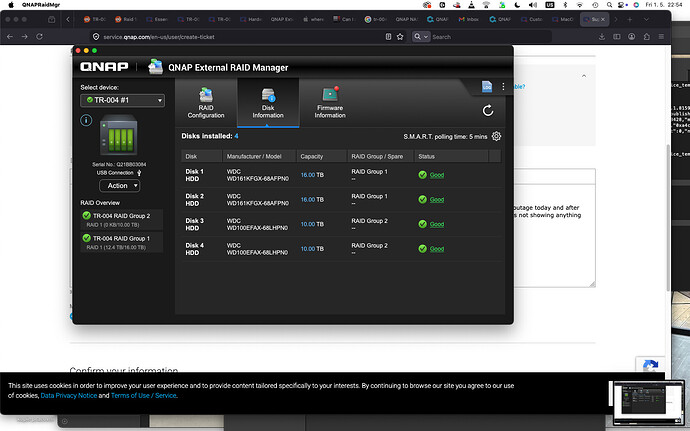Open the RAID Configuration tab
The height and width of the screenshot is (431, 690).
coord(206,103)
